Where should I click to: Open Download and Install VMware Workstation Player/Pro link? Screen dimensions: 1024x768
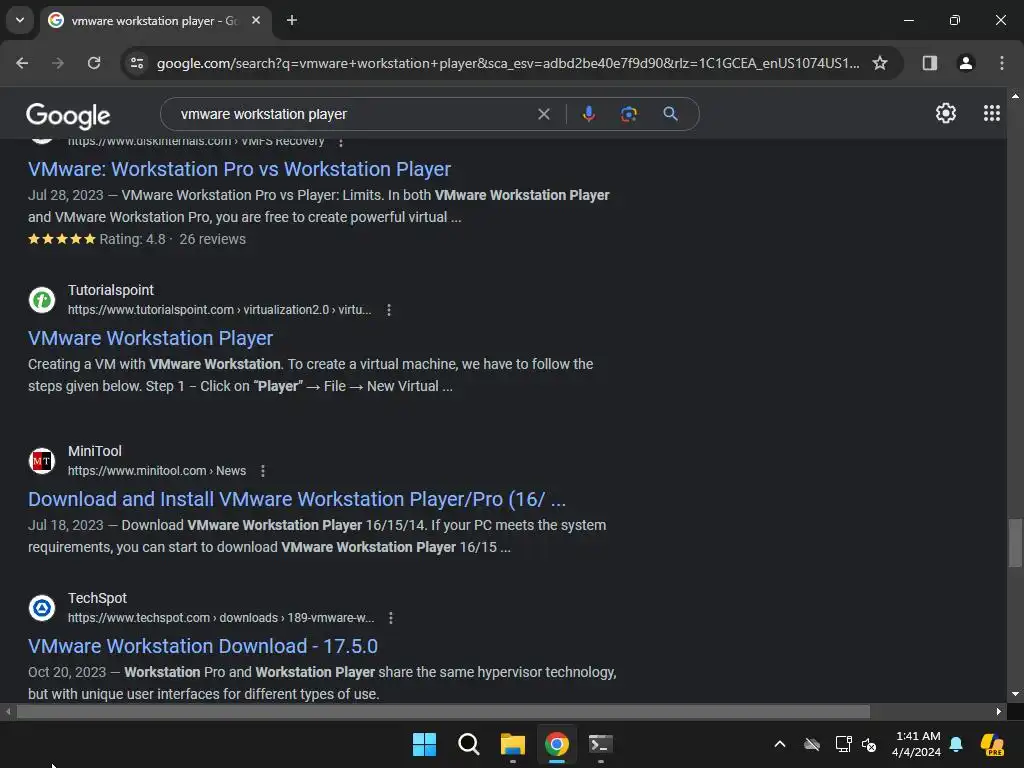(x=296, y=500)
